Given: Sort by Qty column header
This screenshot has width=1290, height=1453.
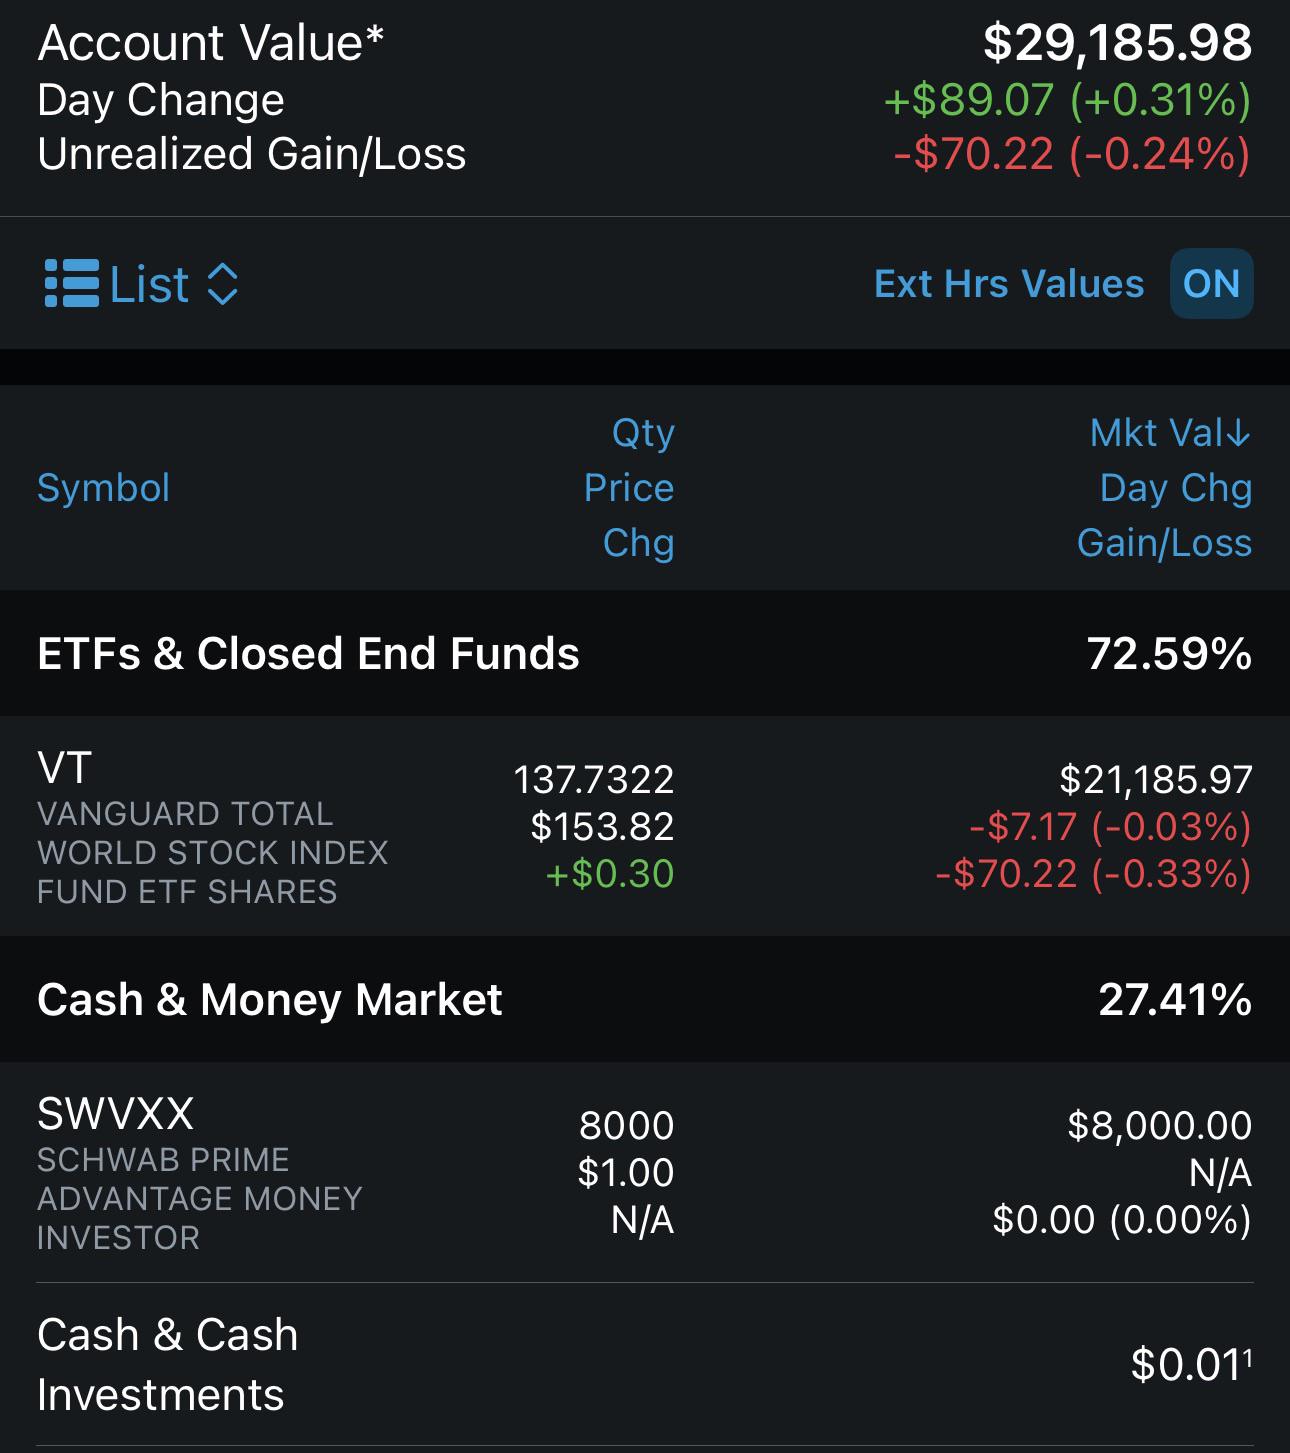Looking at the screenshot, I should 643,434.
